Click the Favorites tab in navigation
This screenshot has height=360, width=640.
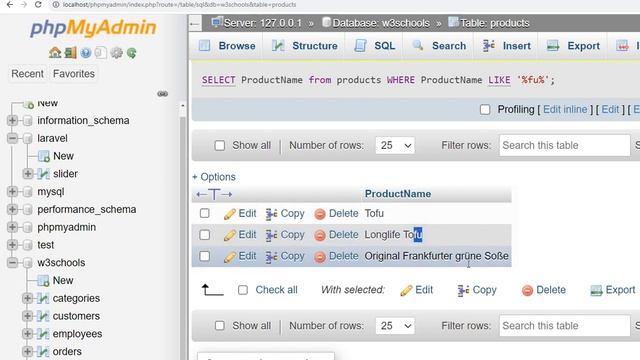(74, 74)
